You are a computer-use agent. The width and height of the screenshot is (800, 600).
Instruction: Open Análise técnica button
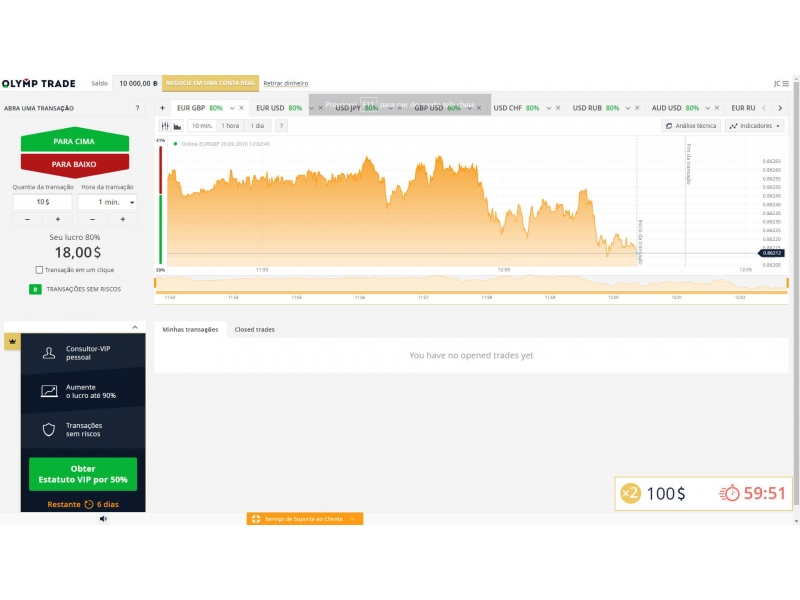pyautogui.click(x=691, y=126)
